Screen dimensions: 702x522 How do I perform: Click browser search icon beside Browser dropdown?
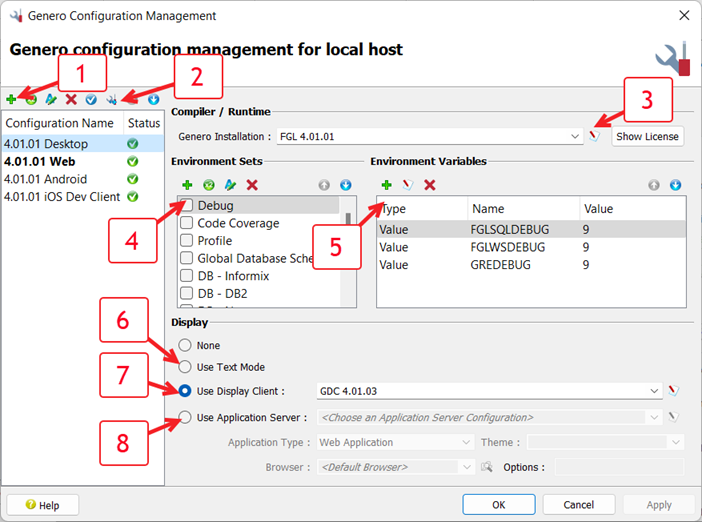pos(487,467)
